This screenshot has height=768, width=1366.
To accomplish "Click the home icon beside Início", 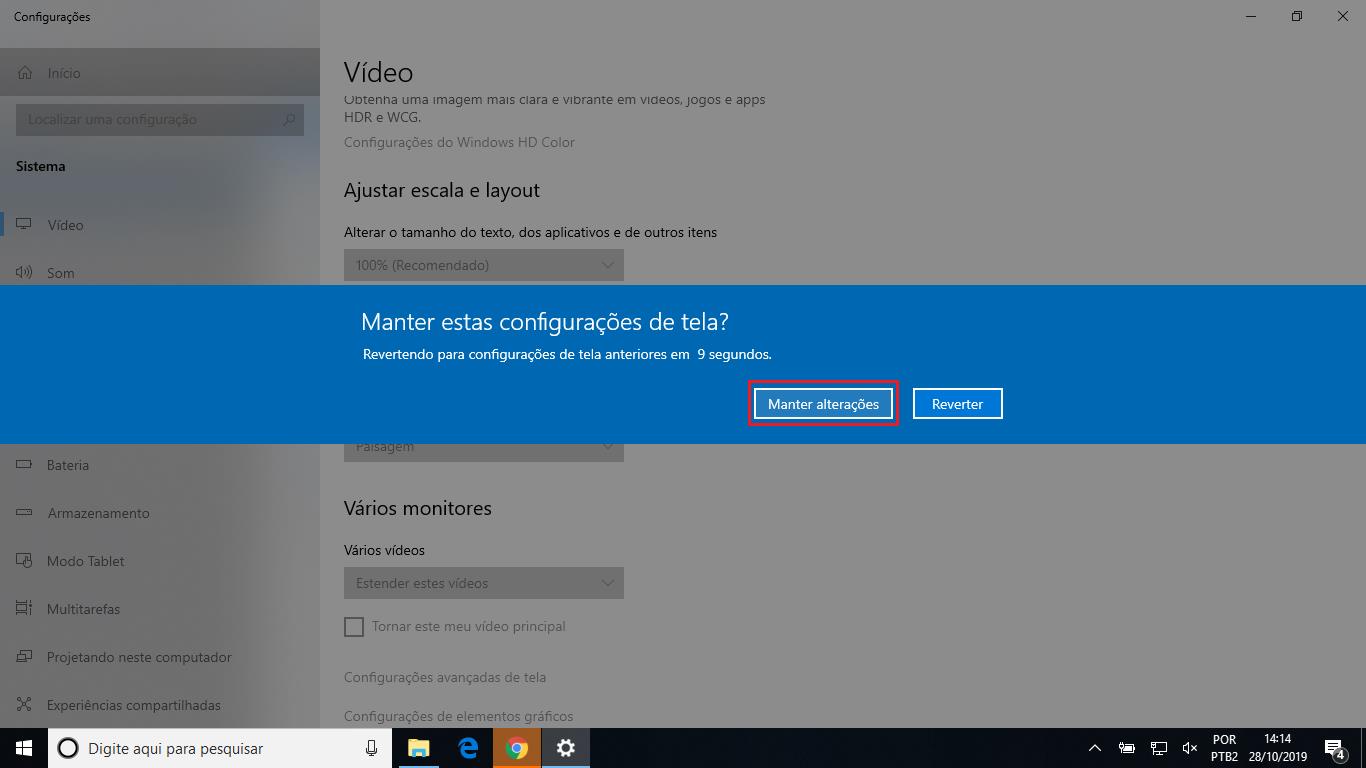I will (25, 73).
